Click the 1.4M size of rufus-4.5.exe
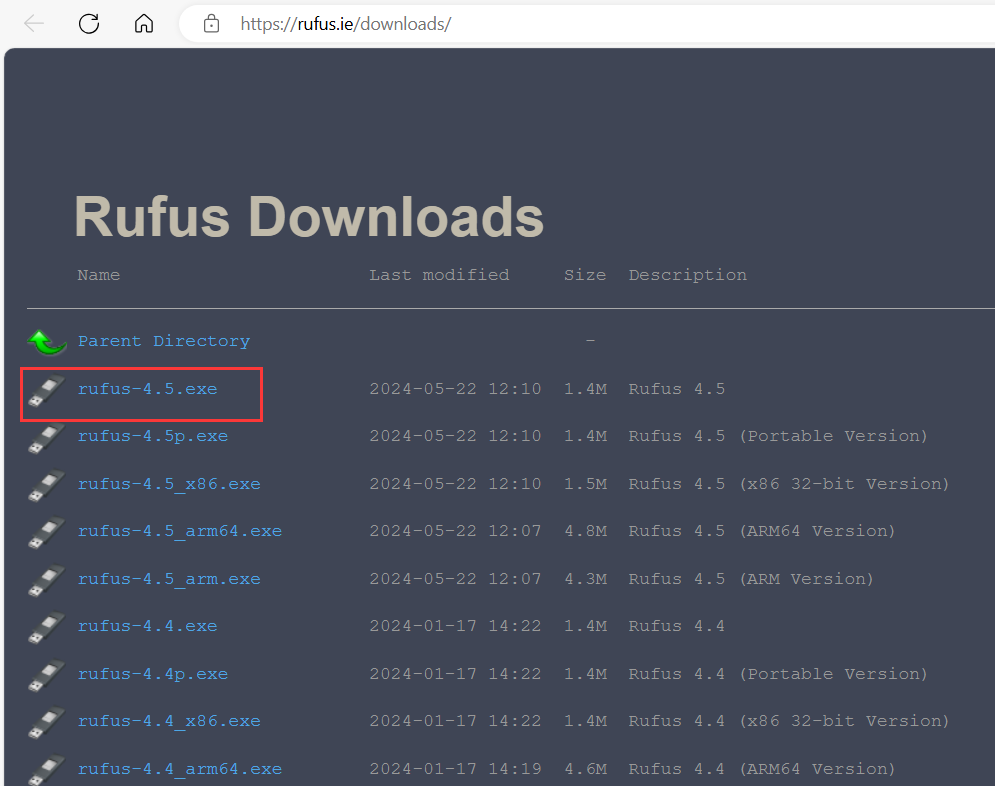The width and height of the screenshot is (995, 786). coord(585,389)
